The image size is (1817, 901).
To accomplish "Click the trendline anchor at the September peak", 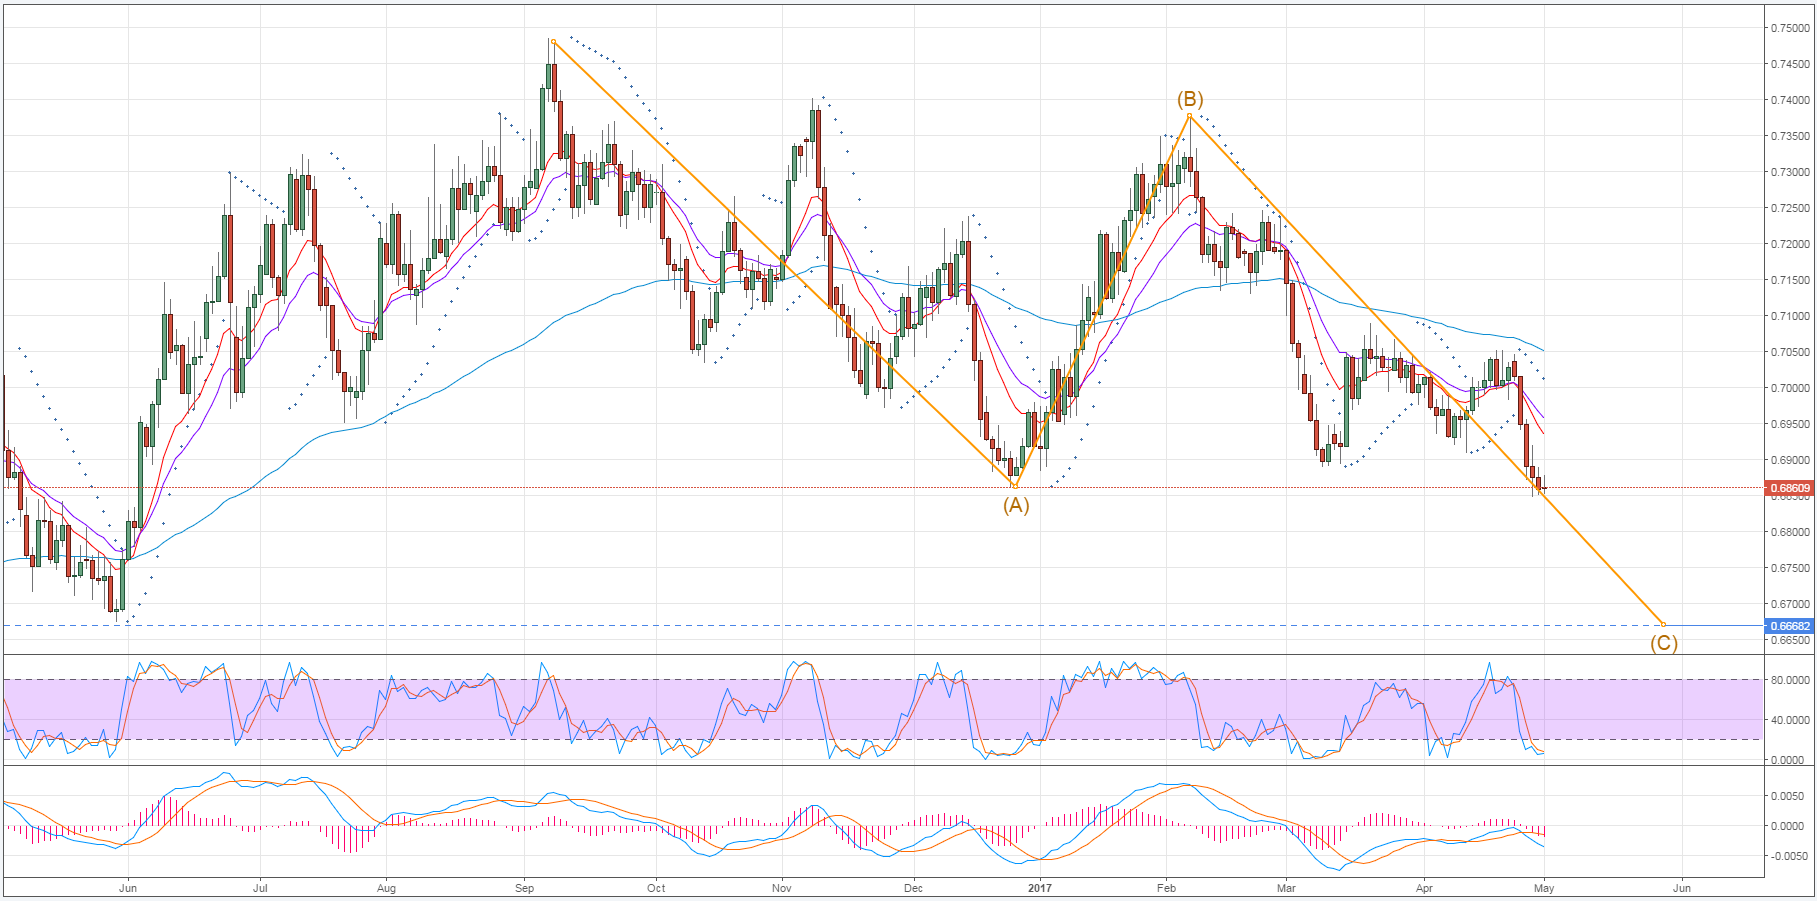I will 553,41.
